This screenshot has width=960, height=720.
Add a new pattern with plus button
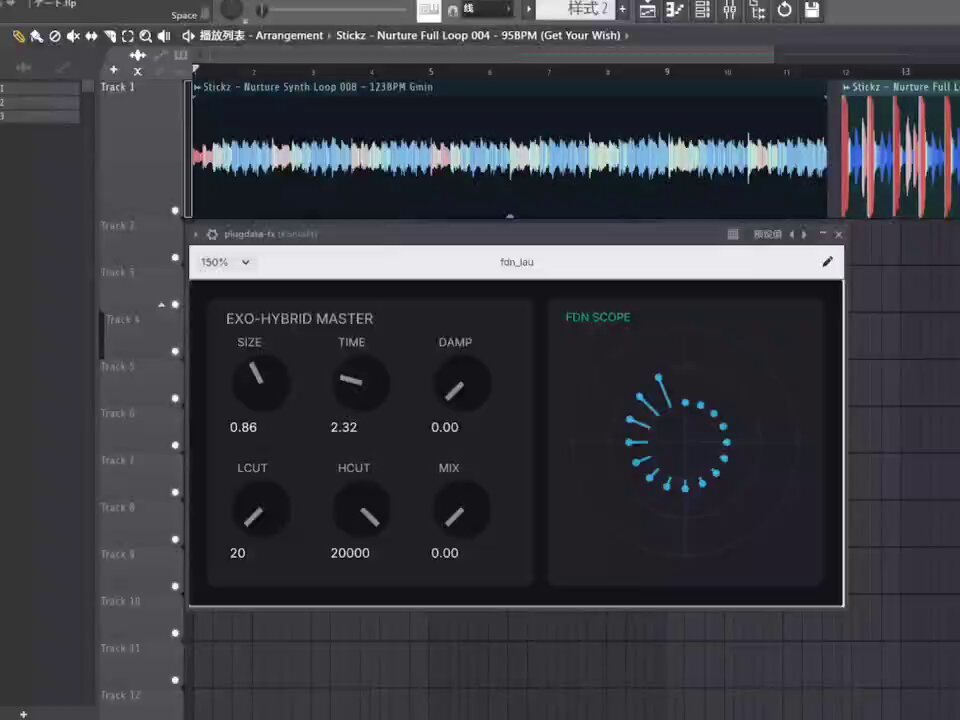point(623,9)
